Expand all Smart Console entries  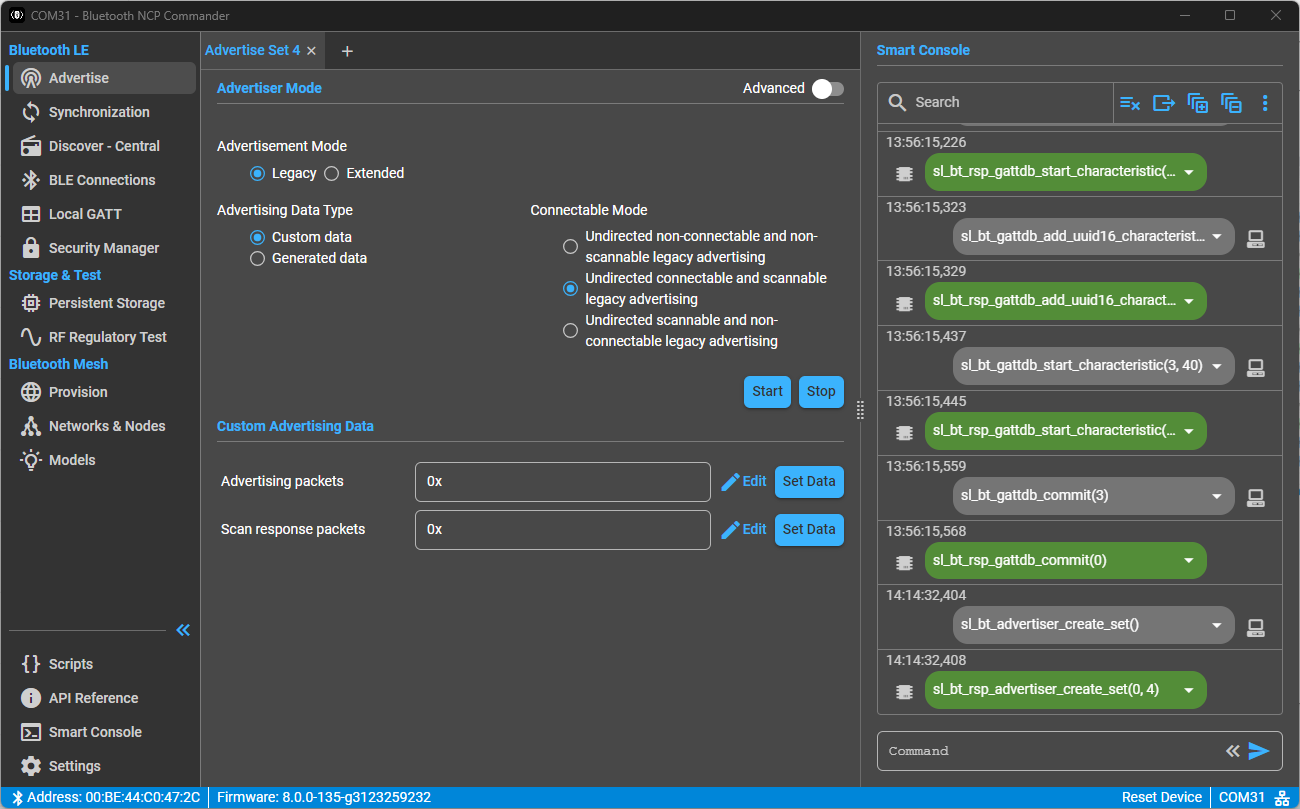pos(1198,103)
